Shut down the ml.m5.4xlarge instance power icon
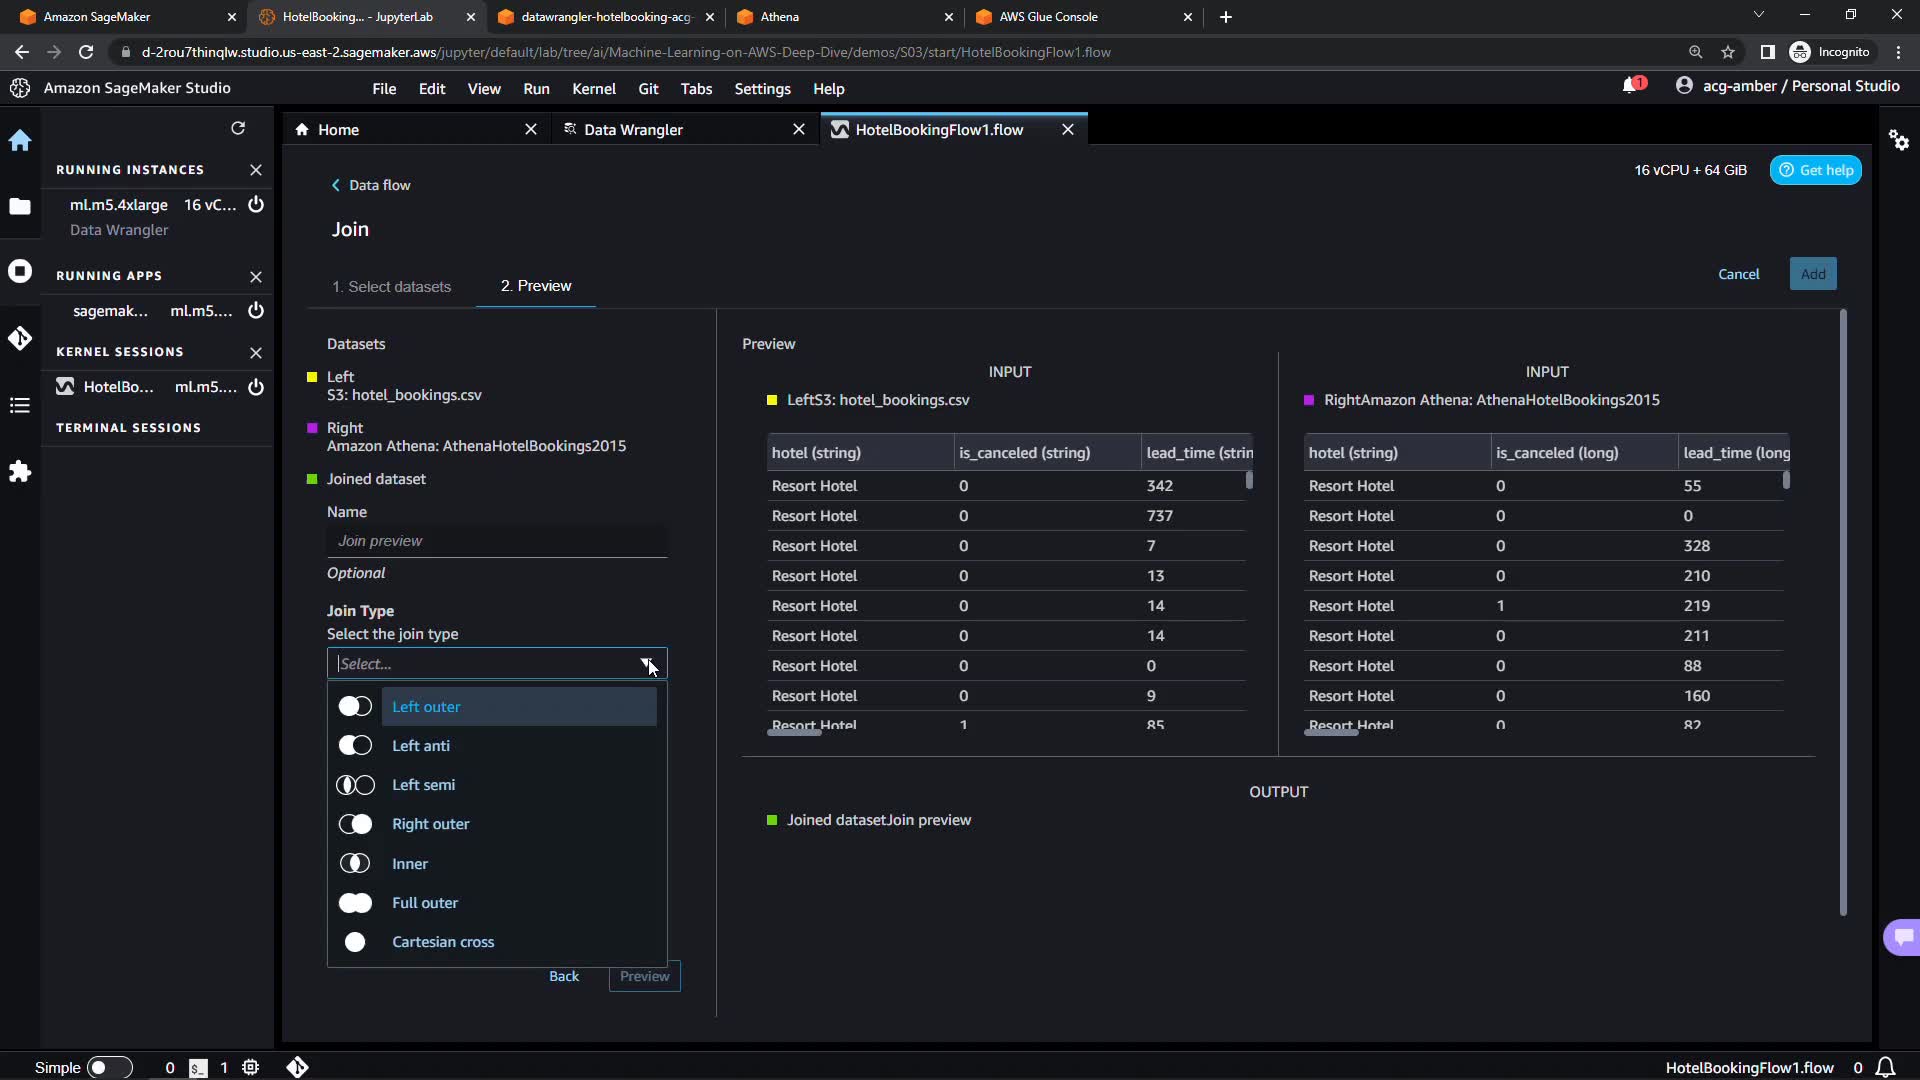Screen dimensions: 1920x1080 (x=256, y=205)
